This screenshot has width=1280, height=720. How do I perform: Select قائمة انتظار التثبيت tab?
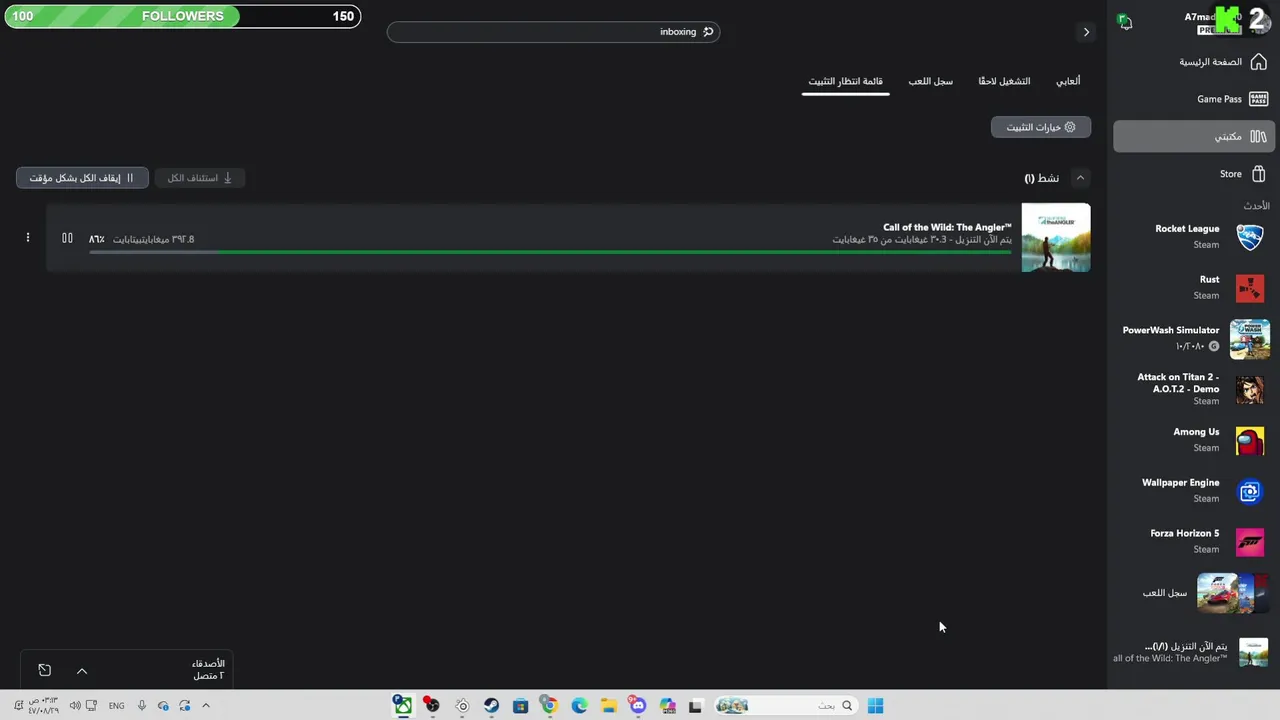[x=846, y=81]
